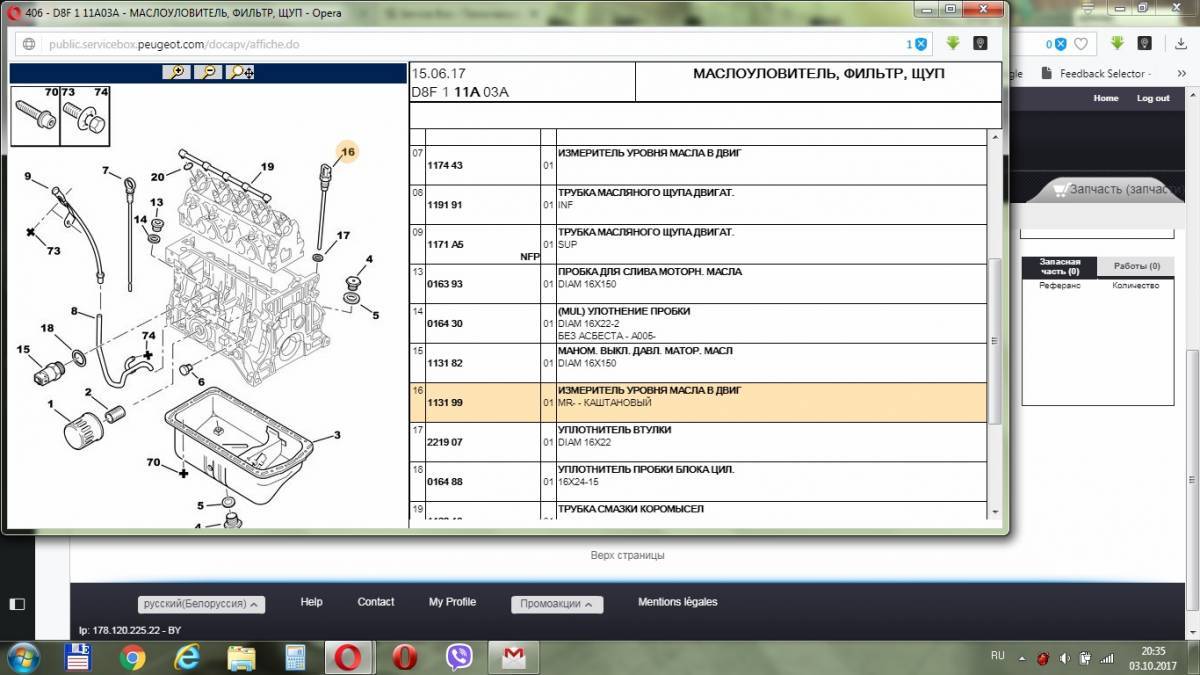The image size is (1200, 675).
Task: Expand the Промоакции dropdown
Action: point(556,604)
